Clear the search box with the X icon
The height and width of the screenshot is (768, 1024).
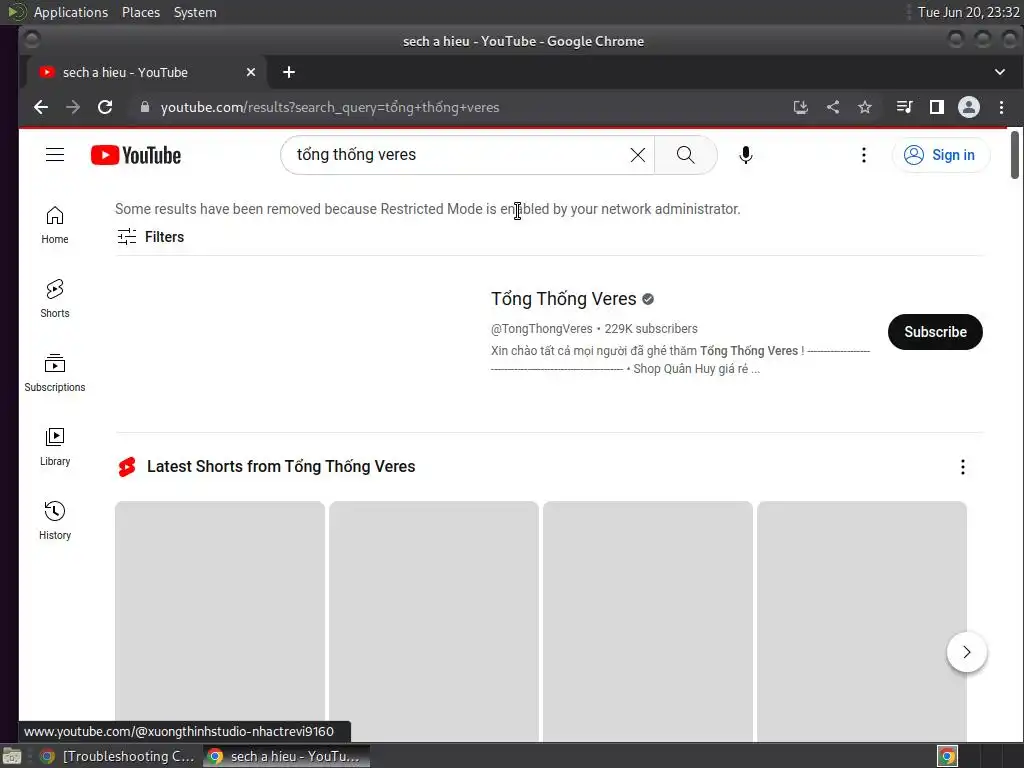click(x=637, y=155)
